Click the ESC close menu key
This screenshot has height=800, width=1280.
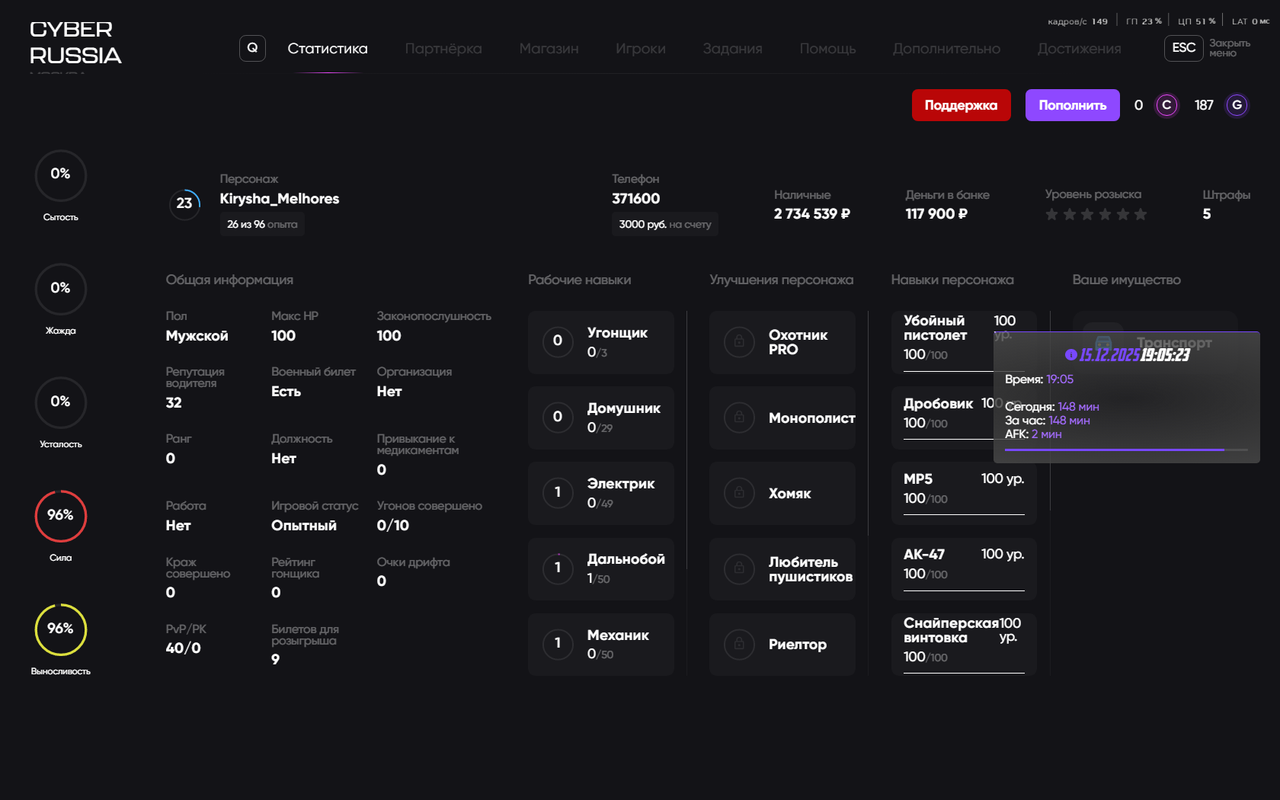[x=1184, y=48]
